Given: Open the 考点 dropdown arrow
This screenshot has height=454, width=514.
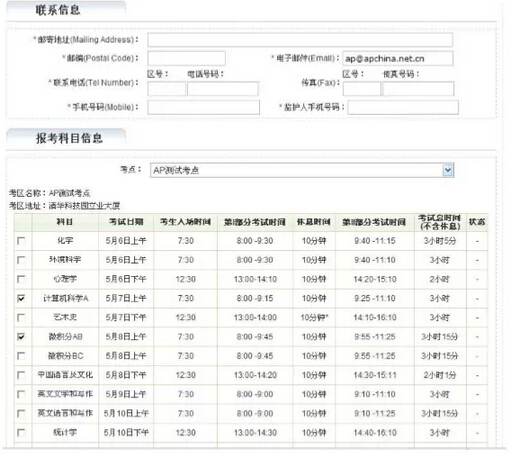Looking at the screenshot, I should click(x=448, y=170).
